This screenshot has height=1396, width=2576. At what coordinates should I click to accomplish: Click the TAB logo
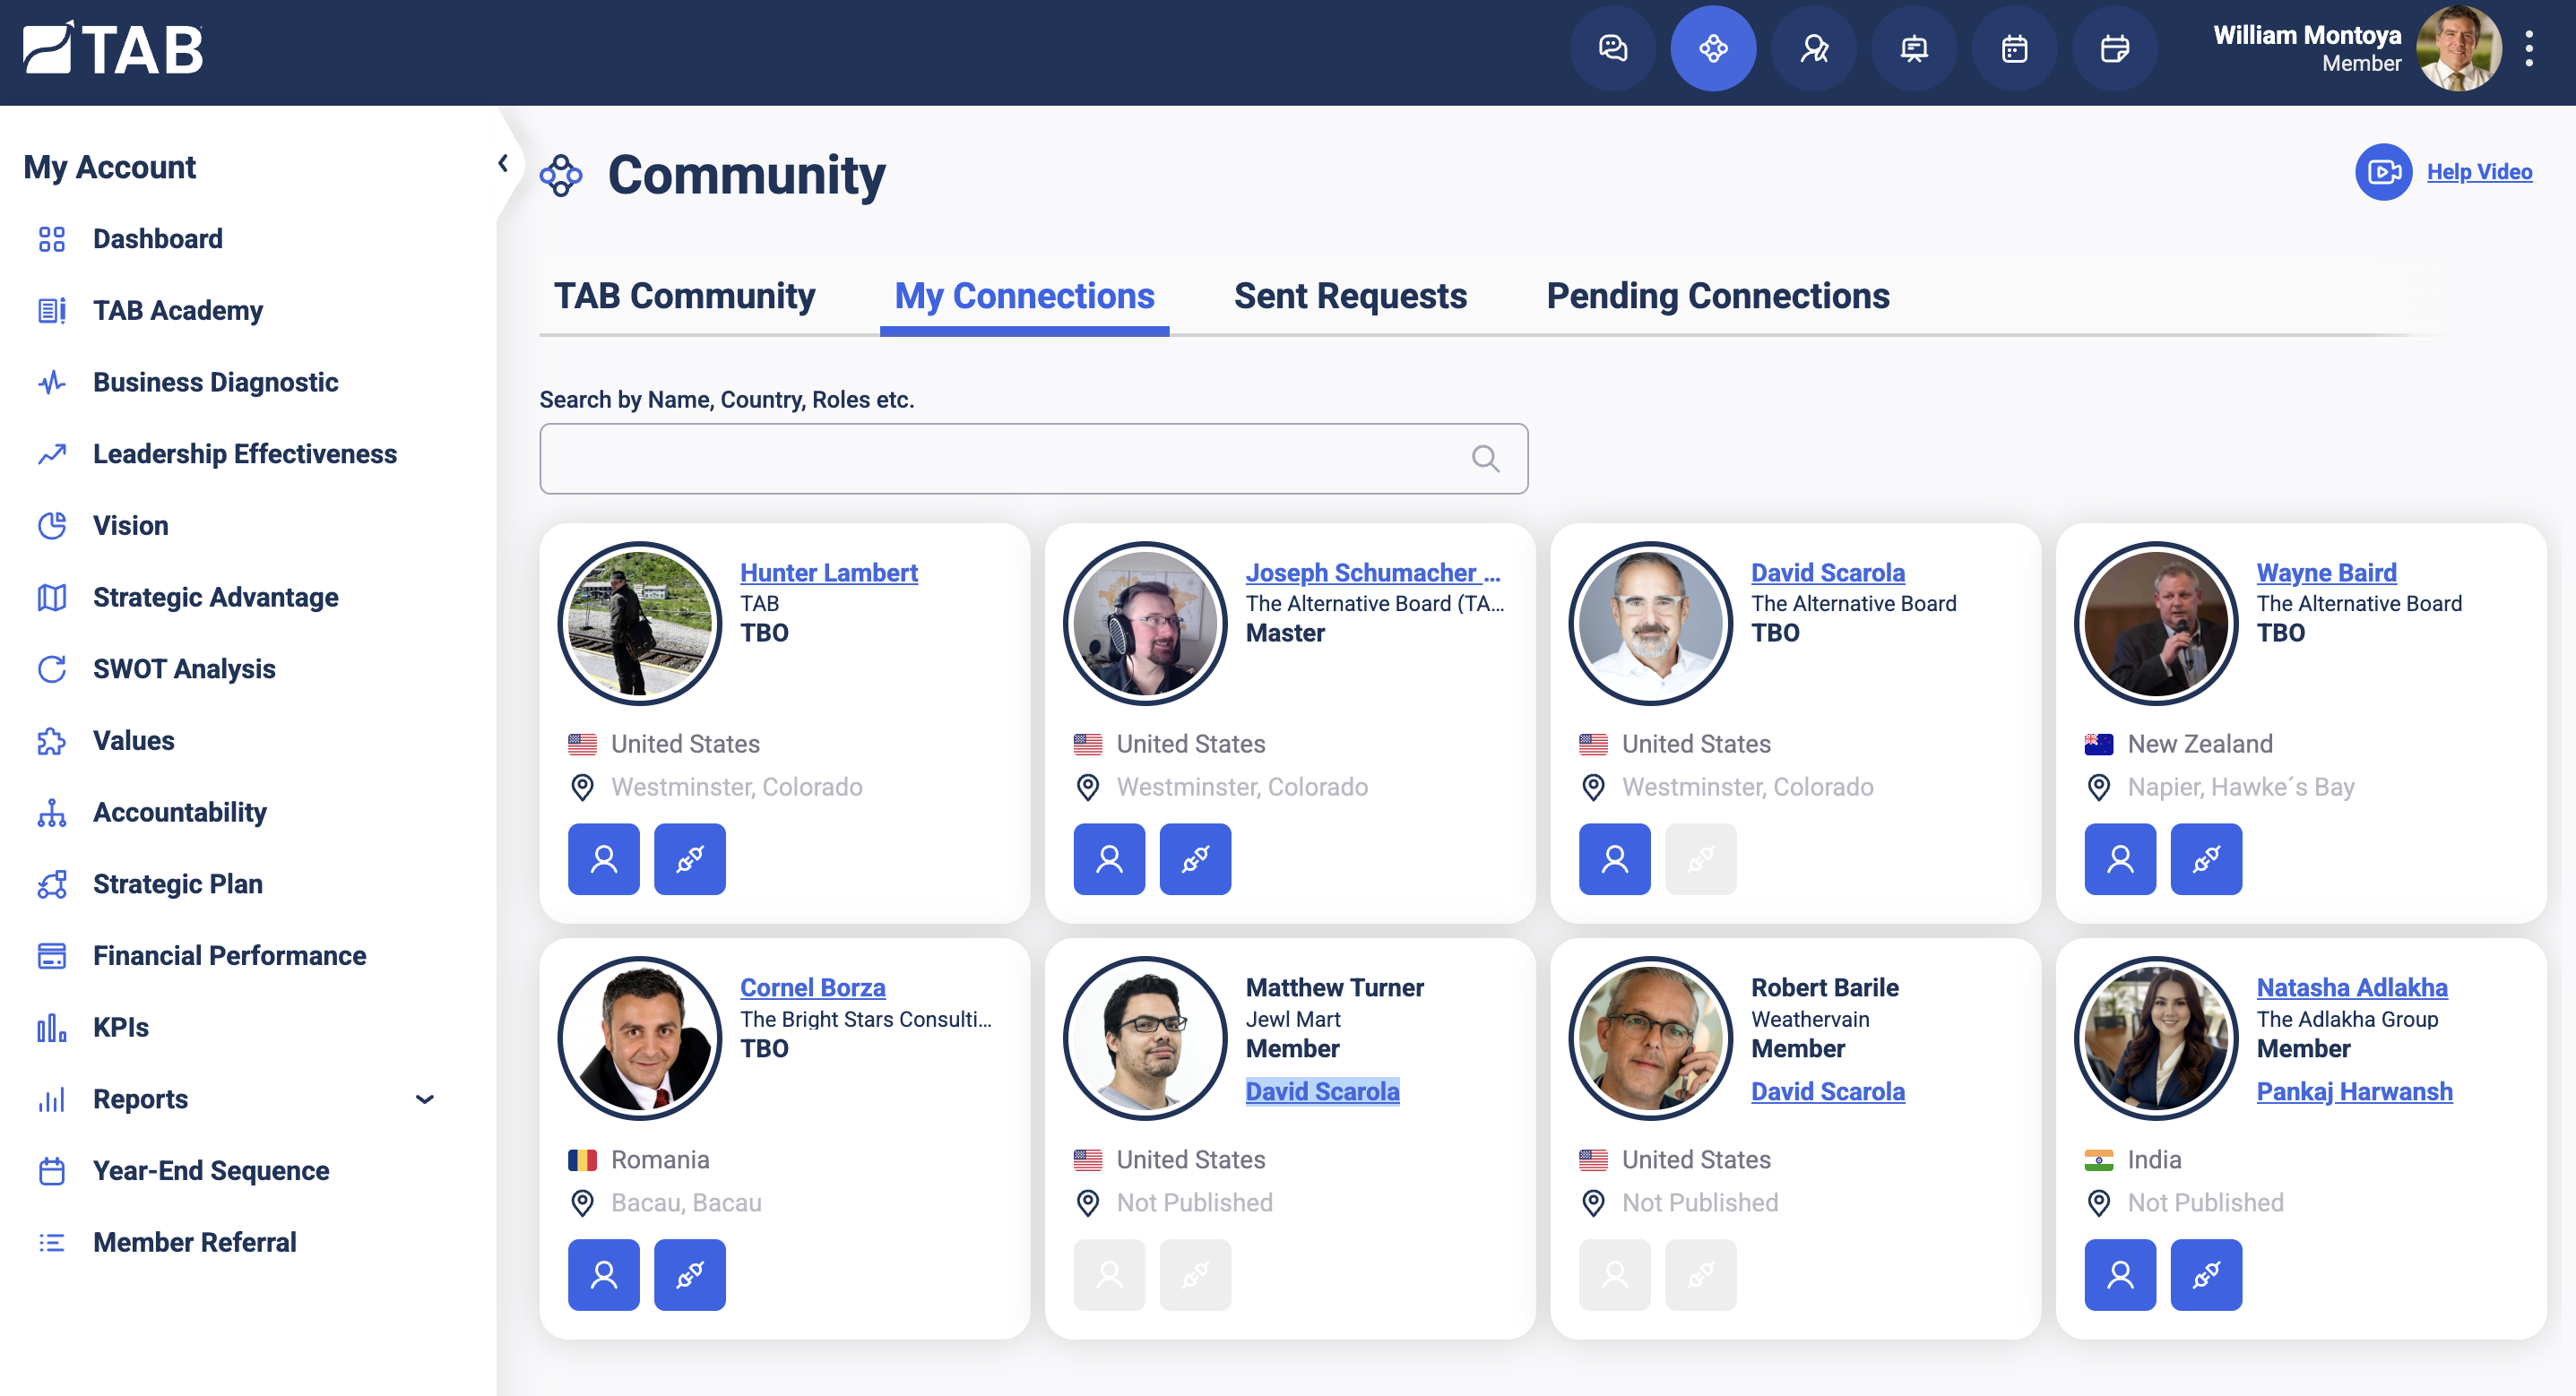113,48
